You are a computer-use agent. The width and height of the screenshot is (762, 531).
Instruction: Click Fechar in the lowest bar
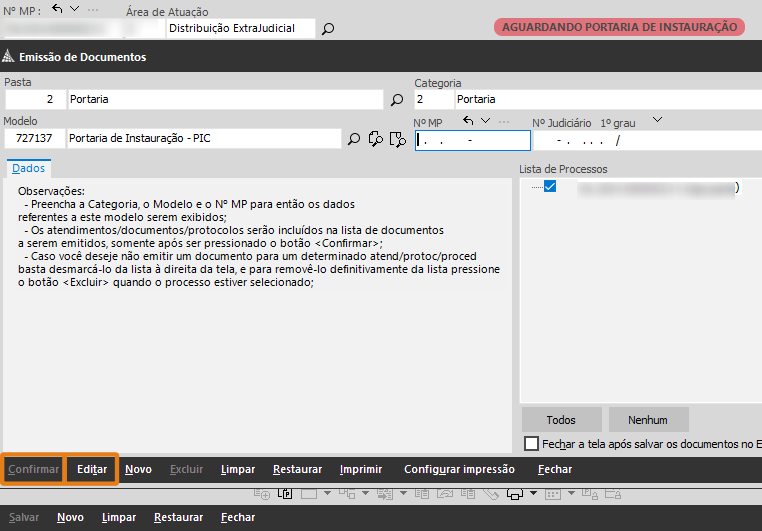pos(238,517)
